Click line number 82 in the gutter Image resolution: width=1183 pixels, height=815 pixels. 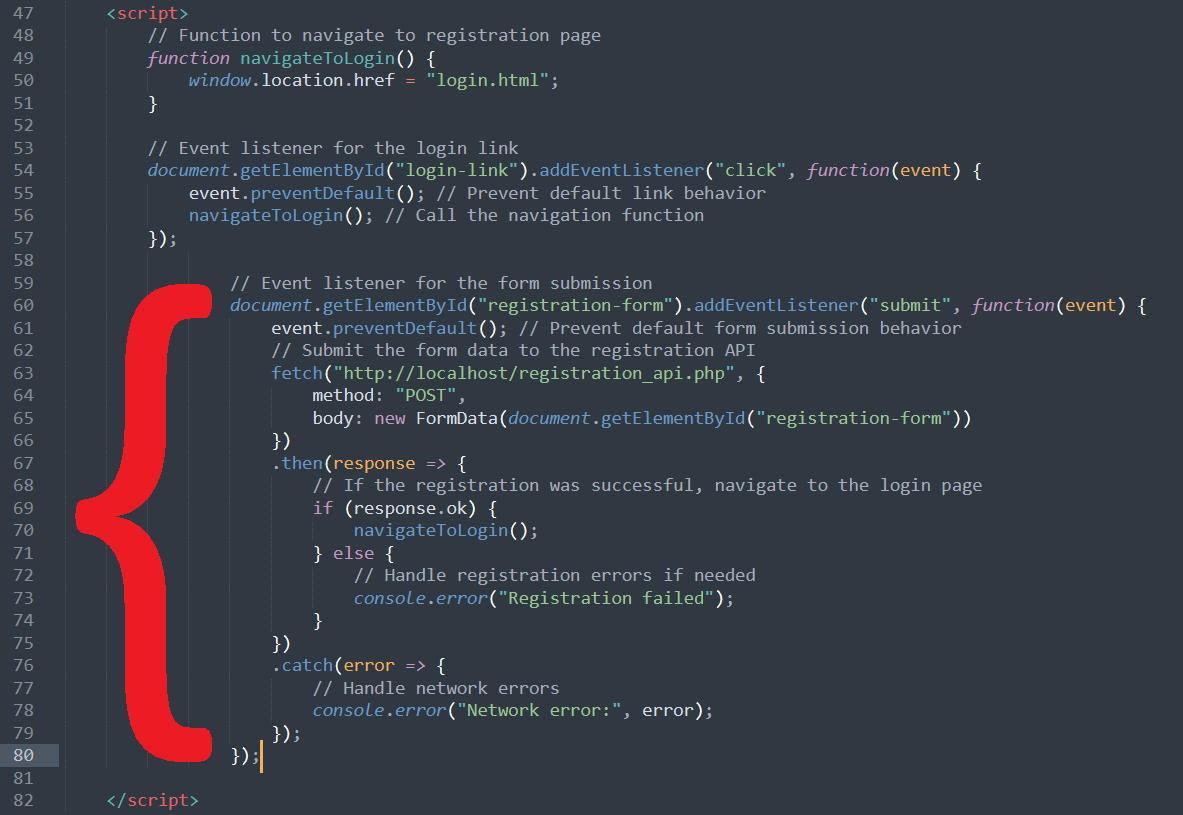23,800
